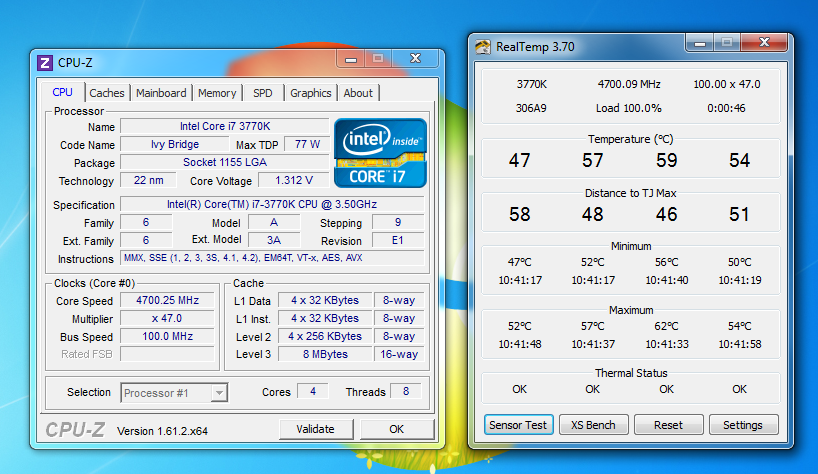Click RealTemp 'Load 100.0%' readout
818x474 pixels.
pos(629,108)
